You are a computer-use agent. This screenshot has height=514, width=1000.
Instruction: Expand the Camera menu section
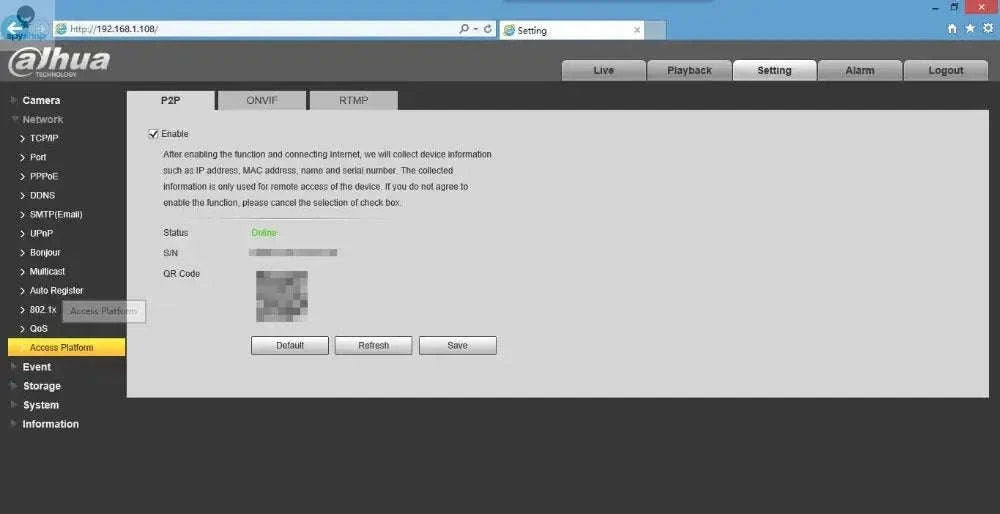(x=41, y=100)
